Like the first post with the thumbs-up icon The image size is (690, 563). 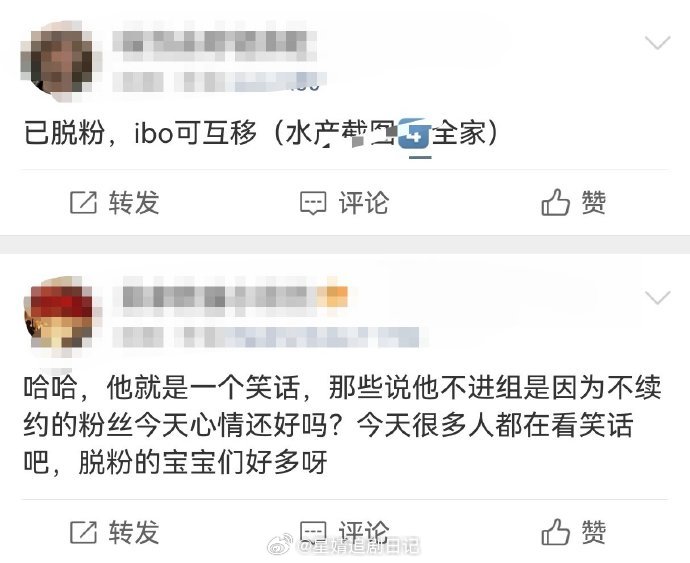click(555, 202)
